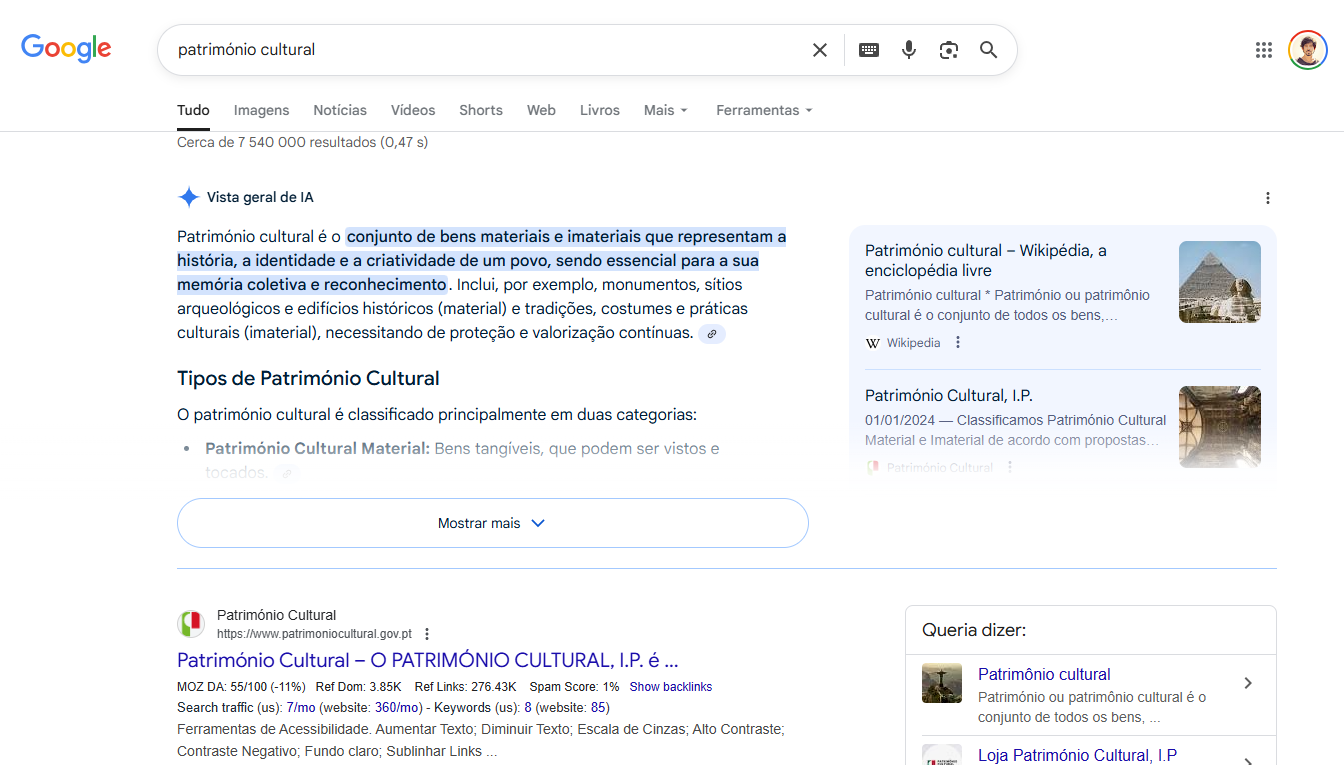Click the https://www.patrimoniocultural.gov.pt URL text
The width and height of the screenshot is (1344, 765).
tap(314, 634)
